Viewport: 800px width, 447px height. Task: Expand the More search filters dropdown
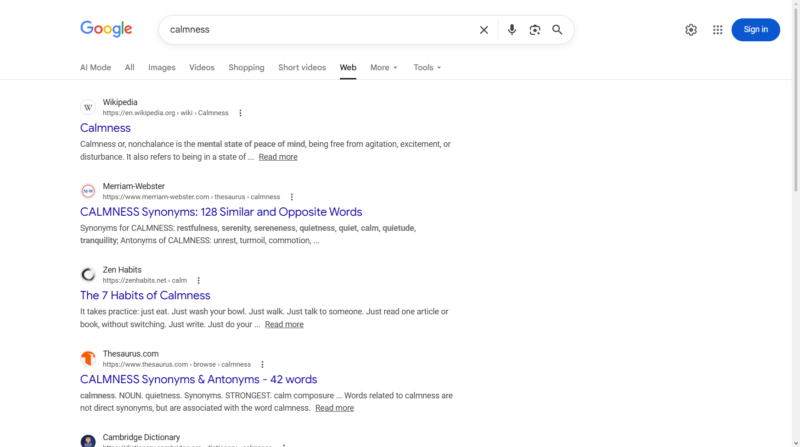coord(383,68)
